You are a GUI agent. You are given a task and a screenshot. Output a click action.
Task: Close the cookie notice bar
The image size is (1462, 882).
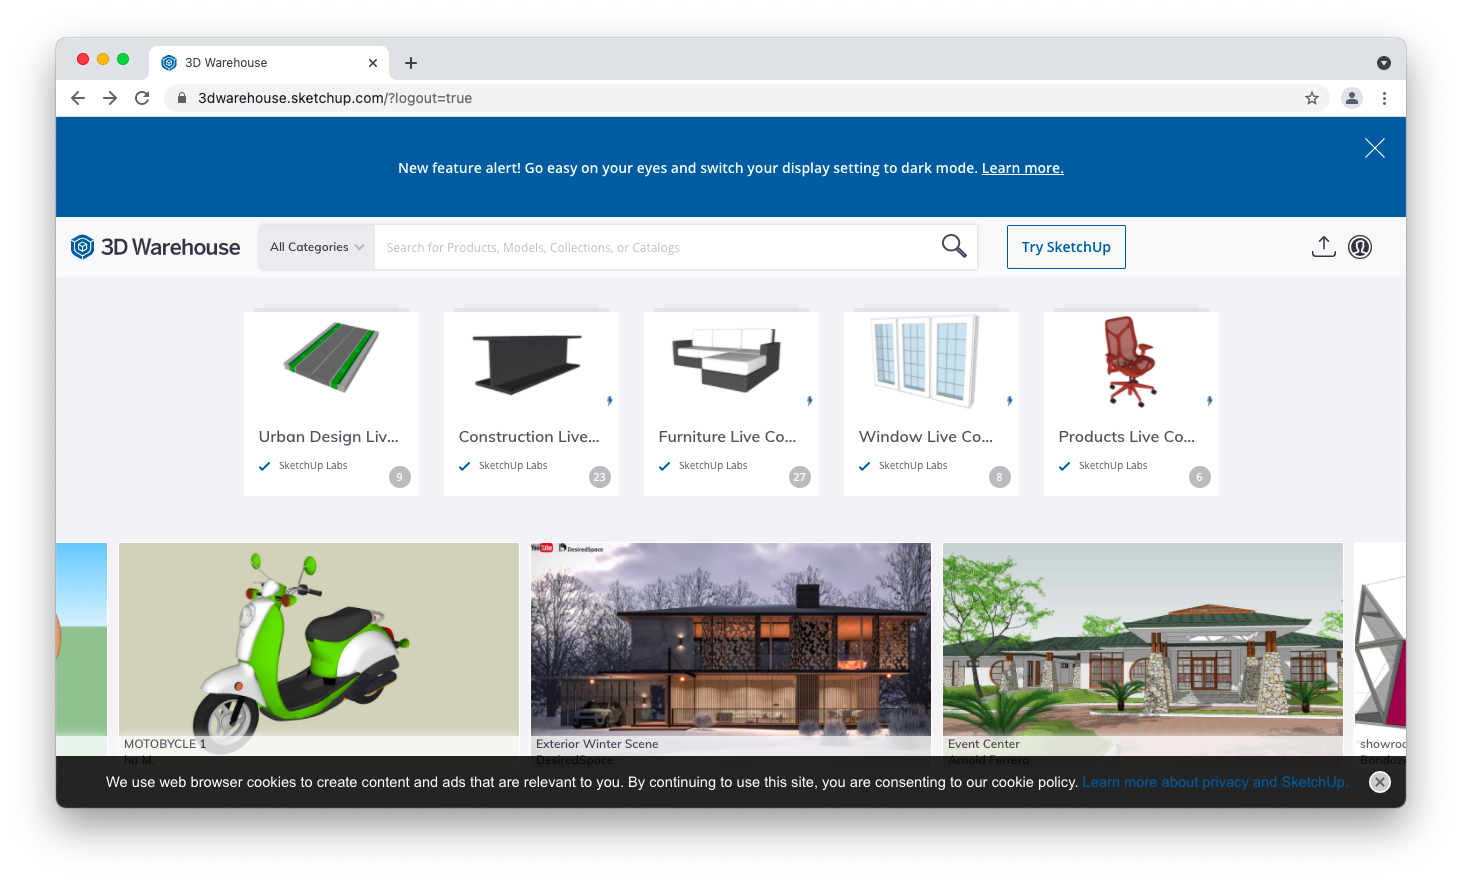pos(1380,782)
